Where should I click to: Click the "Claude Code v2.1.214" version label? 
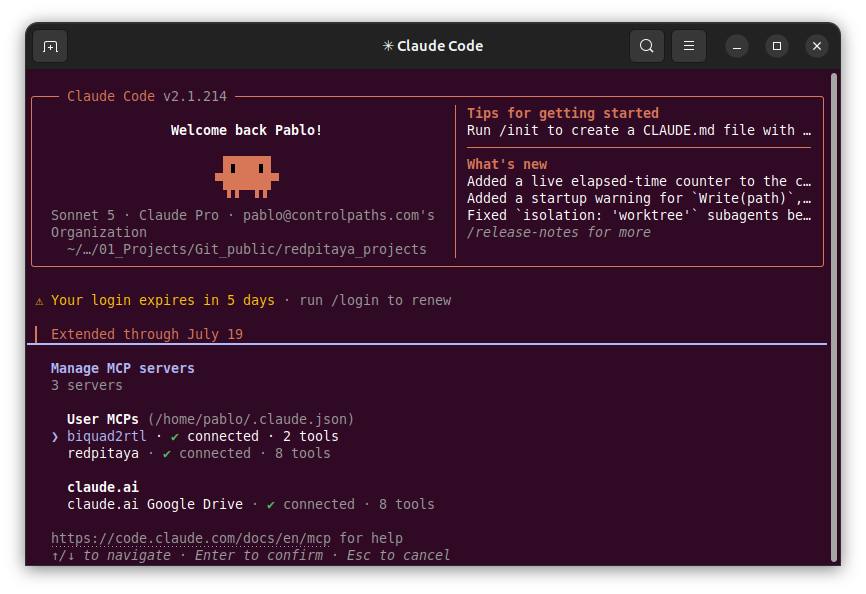(x=147, y=96)
